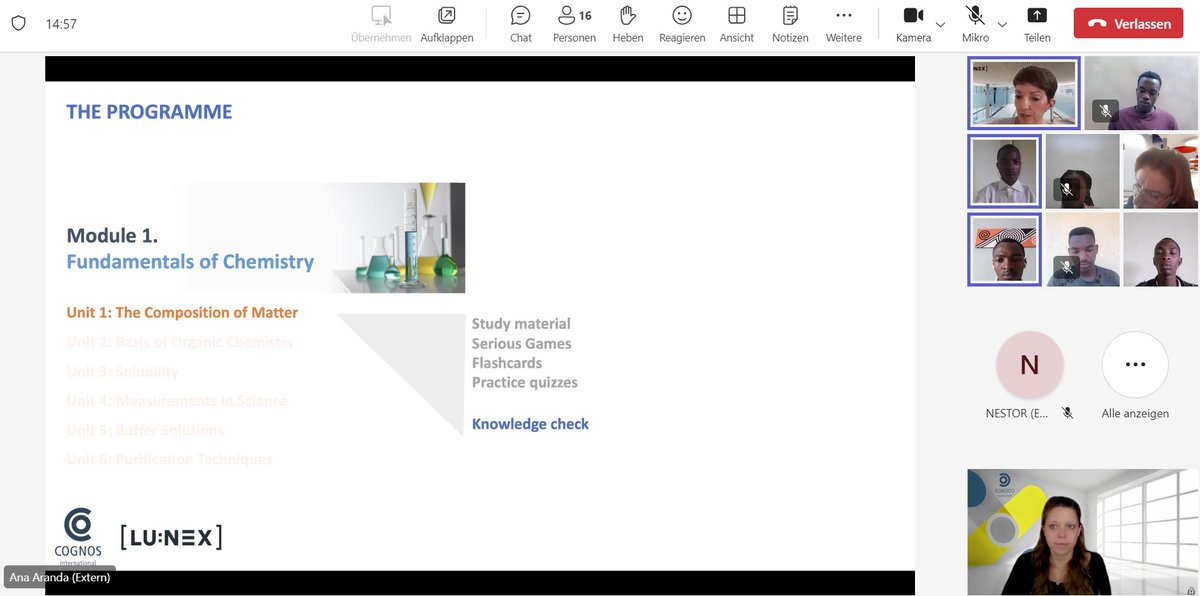
Task: Pop out the shared content with Aufklappen
Action: coord(446,22)
